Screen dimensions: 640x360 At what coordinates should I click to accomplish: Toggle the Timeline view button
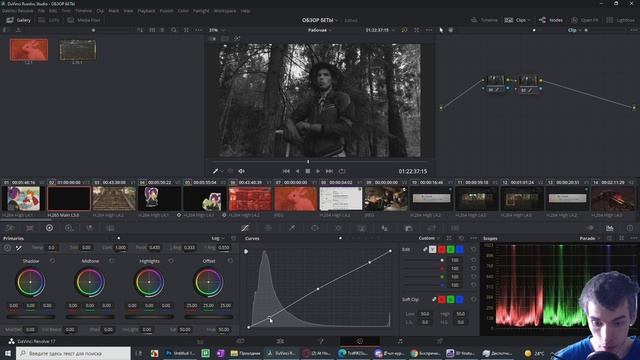[x=484, y=20]
